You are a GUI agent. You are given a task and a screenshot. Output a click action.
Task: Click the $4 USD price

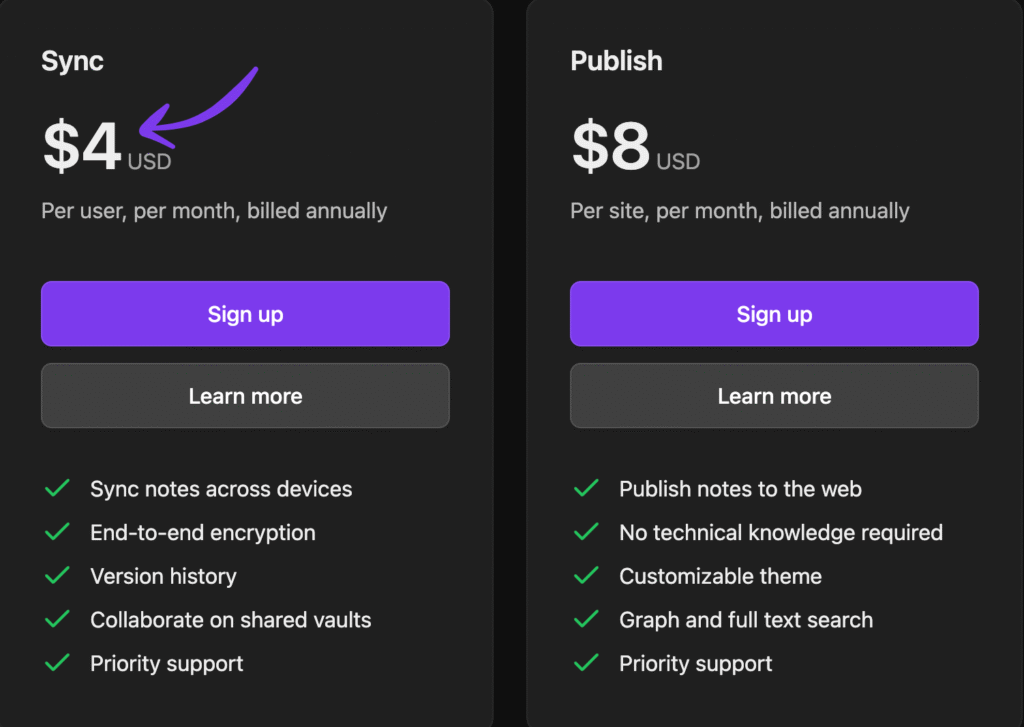[x=105, y=148]
